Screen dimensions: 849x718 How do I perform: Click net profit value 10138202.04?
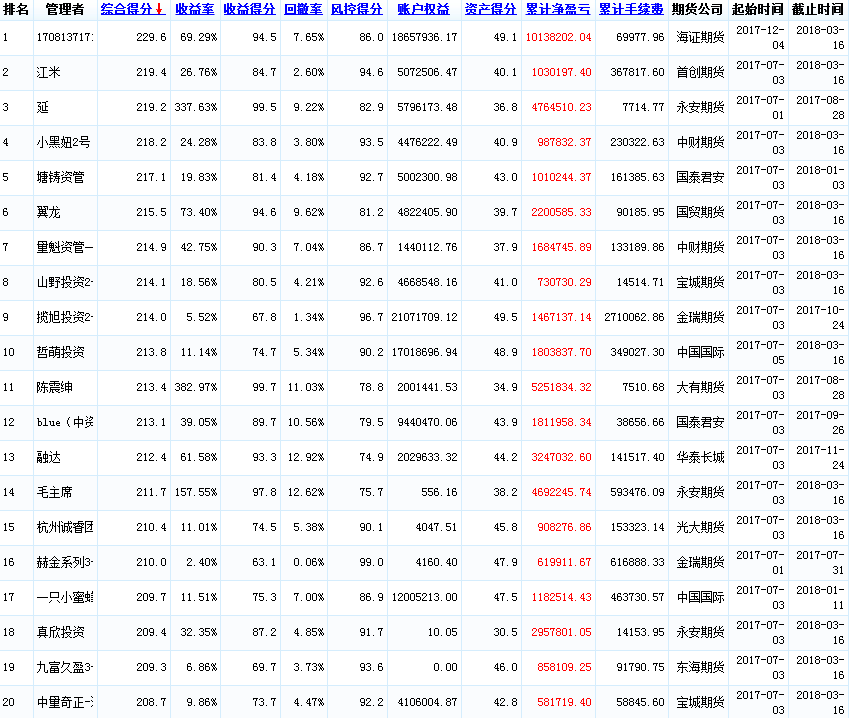pyautogui.click(x=558, y=38)
